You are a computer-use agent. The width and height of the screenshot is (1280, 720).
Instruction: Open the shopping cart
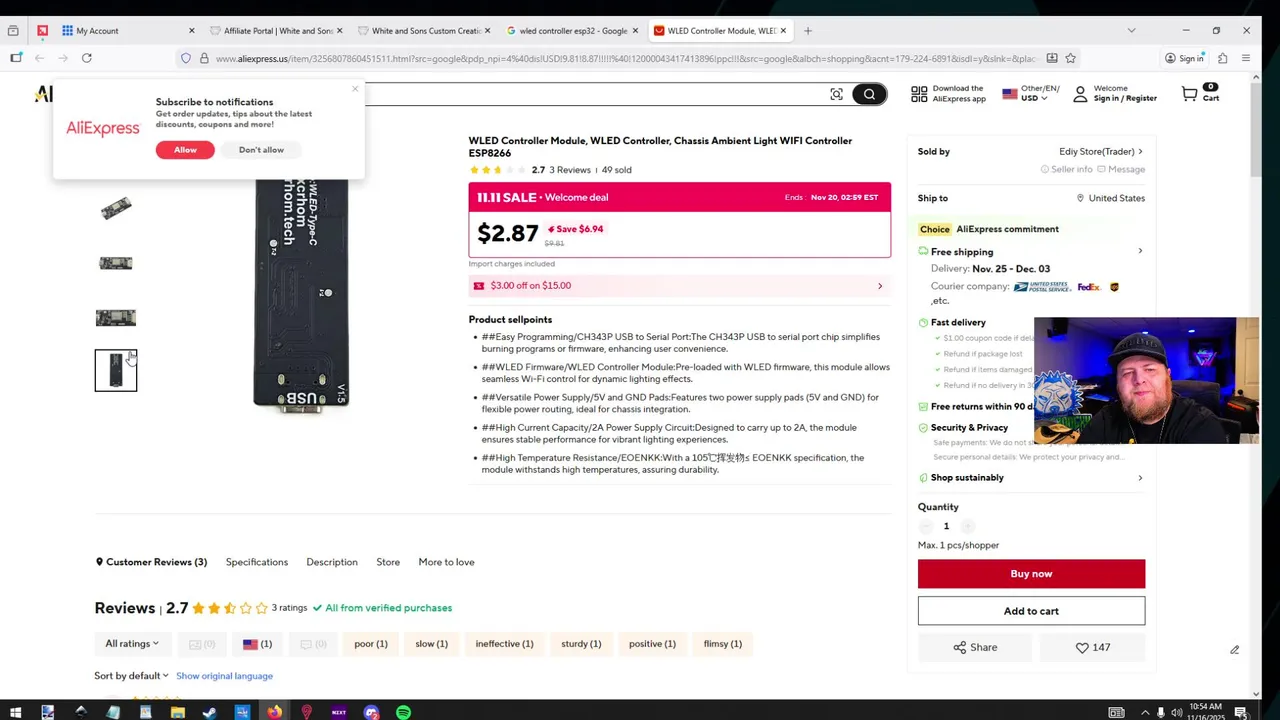(1199, 94)
